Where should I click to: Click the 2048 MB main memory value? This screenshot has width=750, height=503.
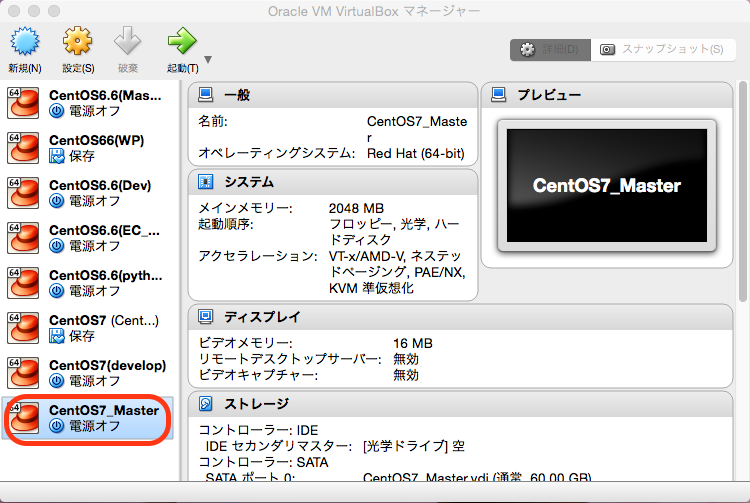click(356, 208)
